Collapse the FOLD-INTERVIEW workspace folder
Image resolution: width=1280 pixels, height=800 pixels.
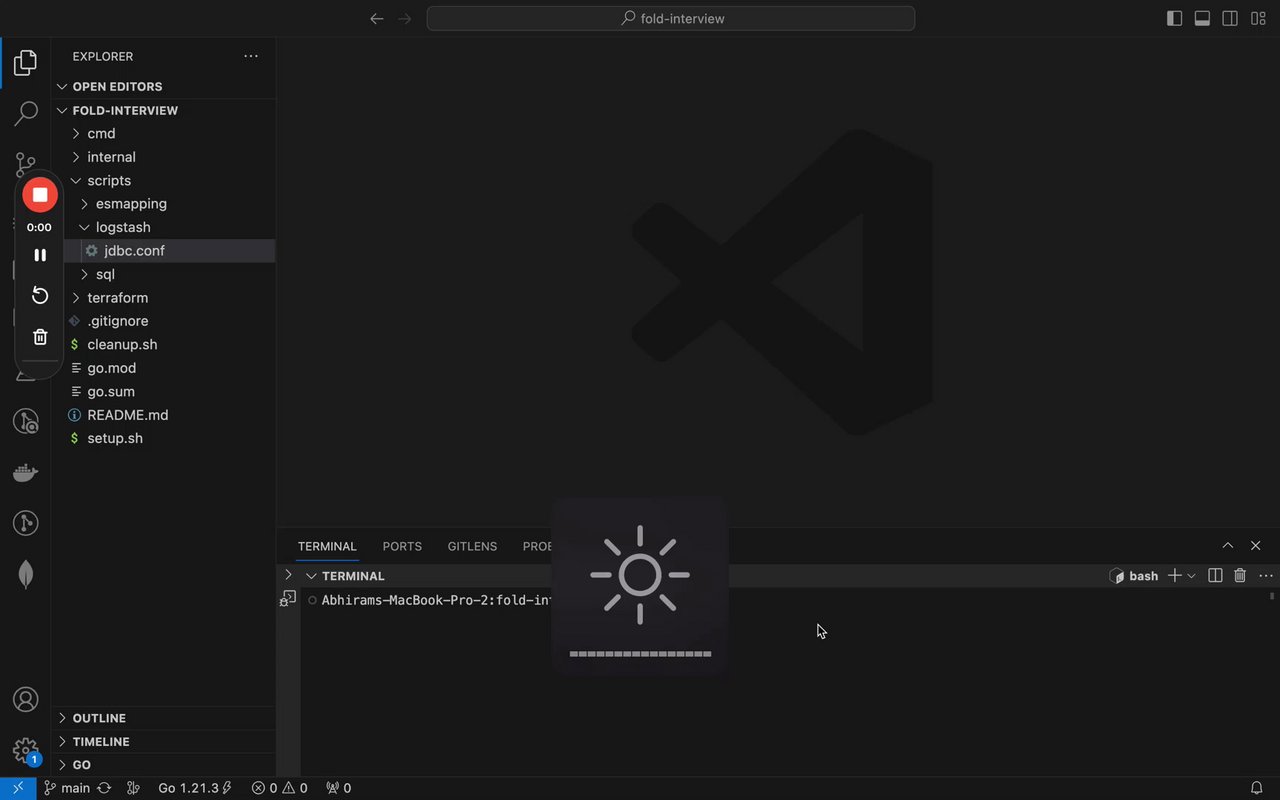click(x=164, y=110)
